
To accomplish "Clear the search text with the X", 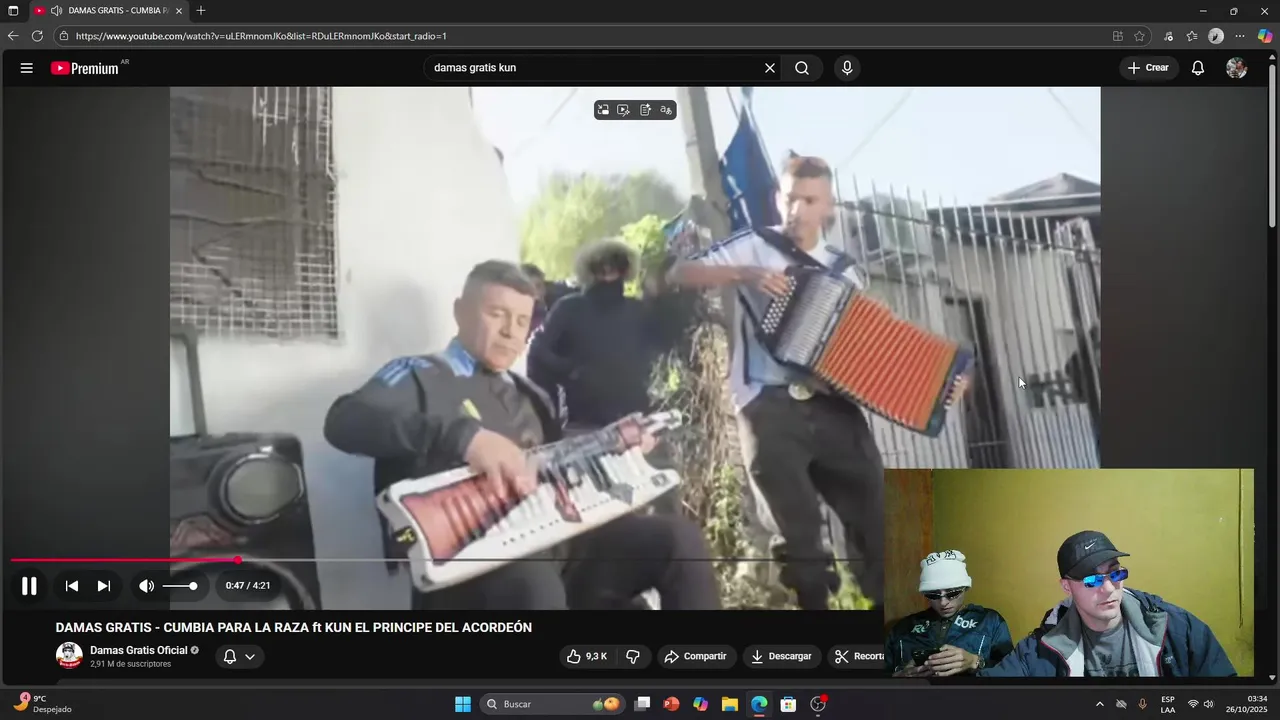I will tap(770, 68).
